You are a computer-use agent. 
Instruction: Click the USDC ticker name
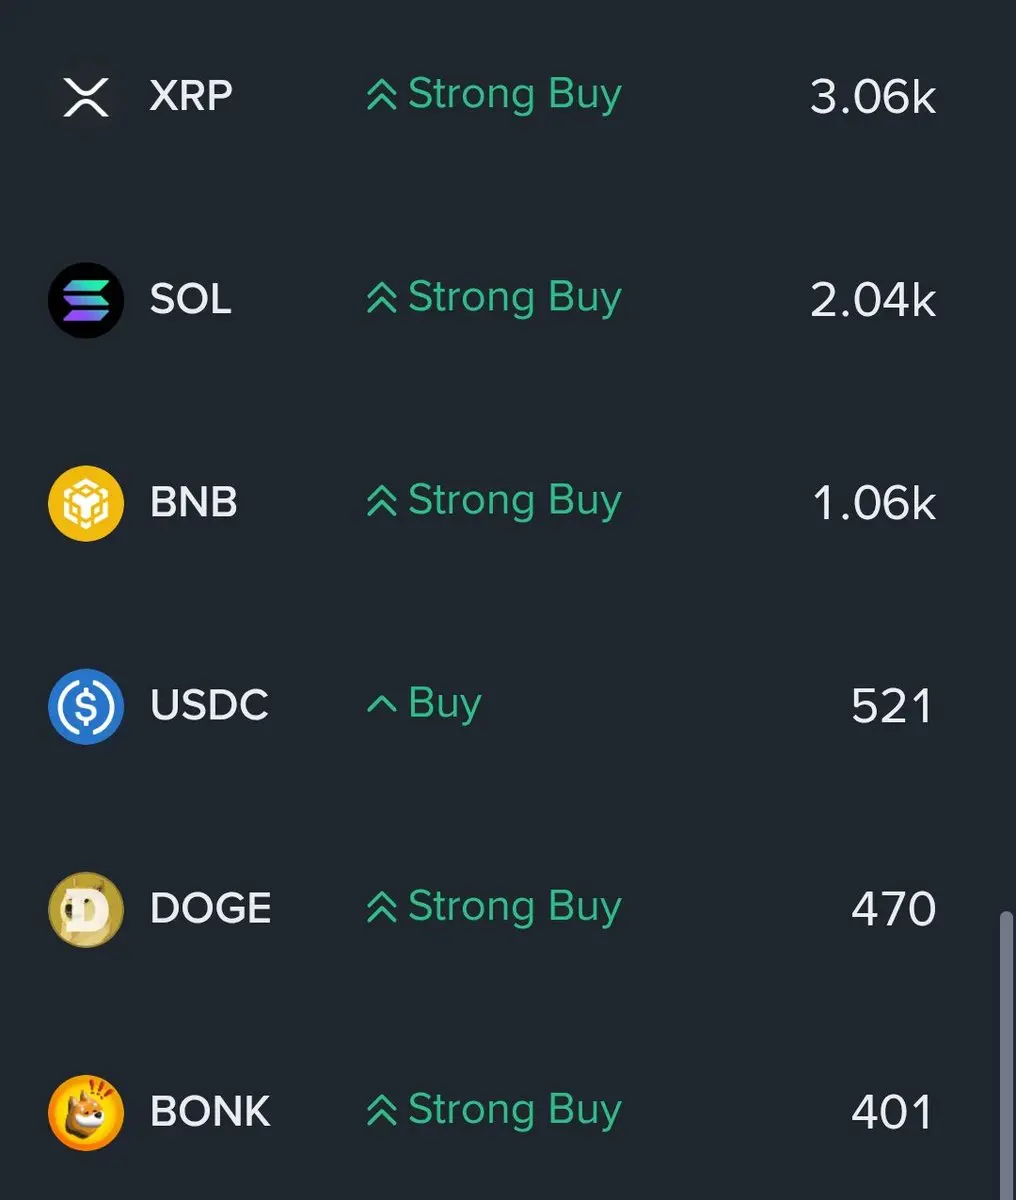coord(209,705)
